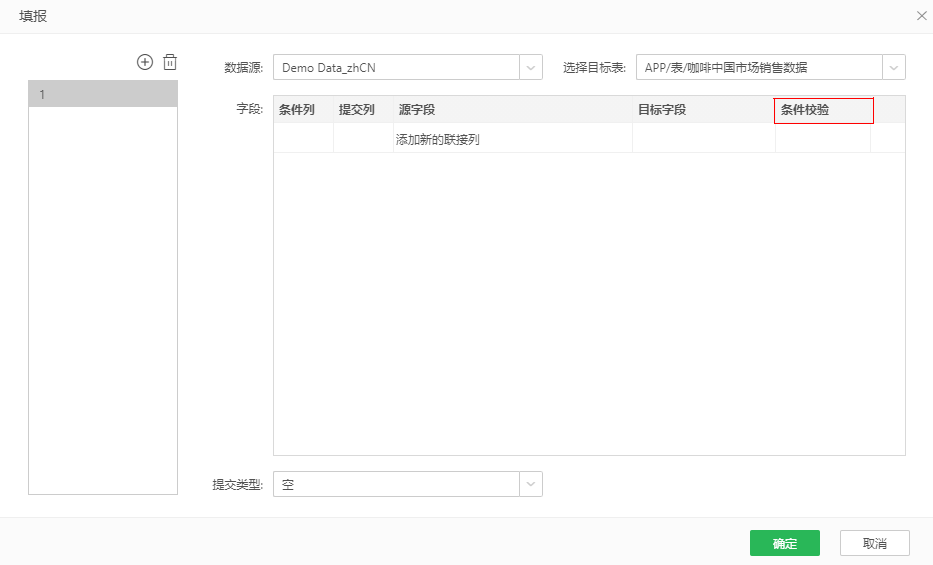Select rule item 1 in the list

coord(103,94)
